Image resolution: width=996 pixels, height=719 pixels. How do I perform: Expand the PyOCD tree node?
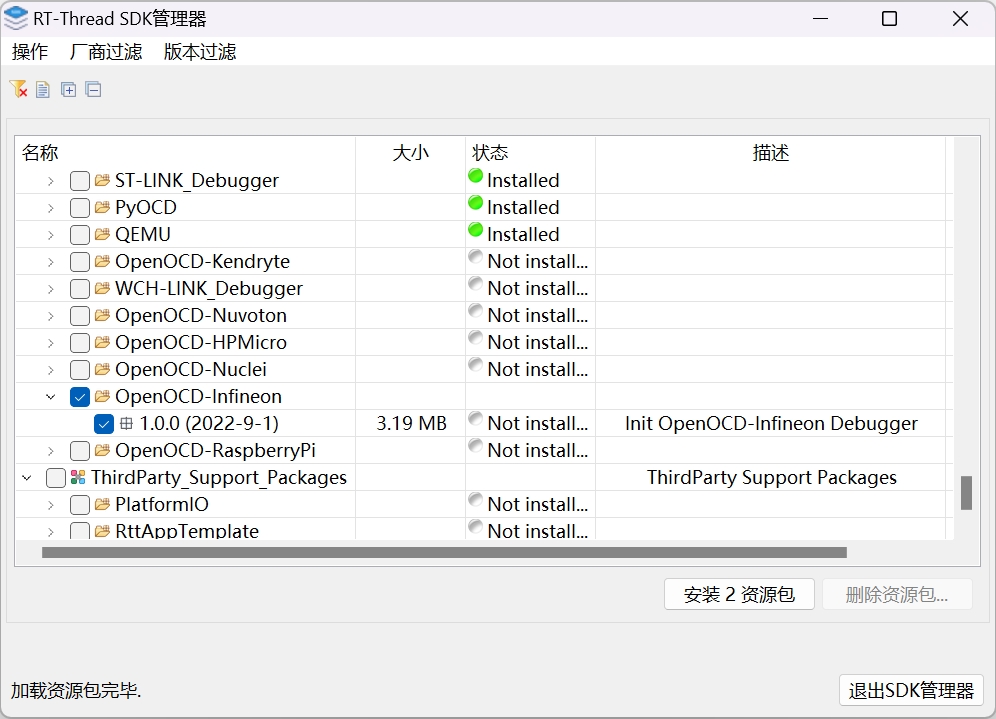click(51, 208)
